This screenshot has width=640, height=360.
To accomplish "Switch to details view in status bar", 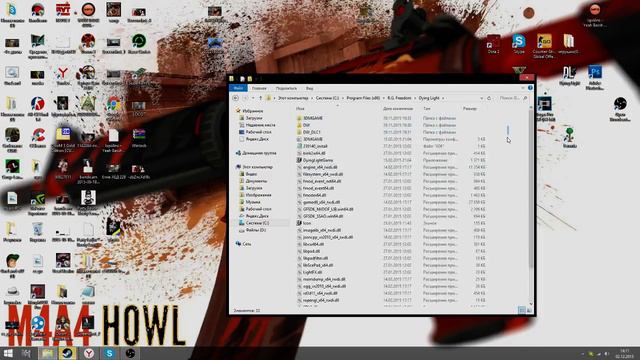I will click(522, 311).
